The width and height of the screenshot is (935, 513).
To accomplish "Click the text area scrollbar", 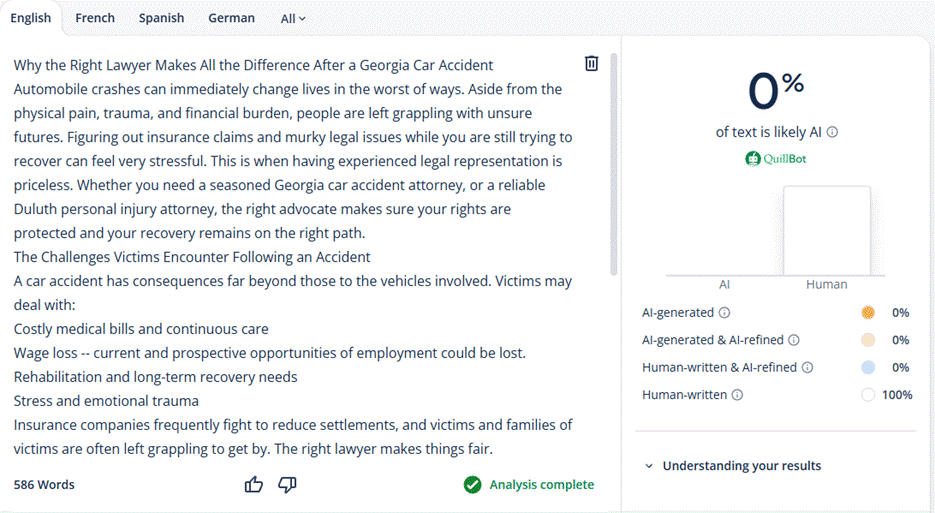I will click(x=614, y=164).
